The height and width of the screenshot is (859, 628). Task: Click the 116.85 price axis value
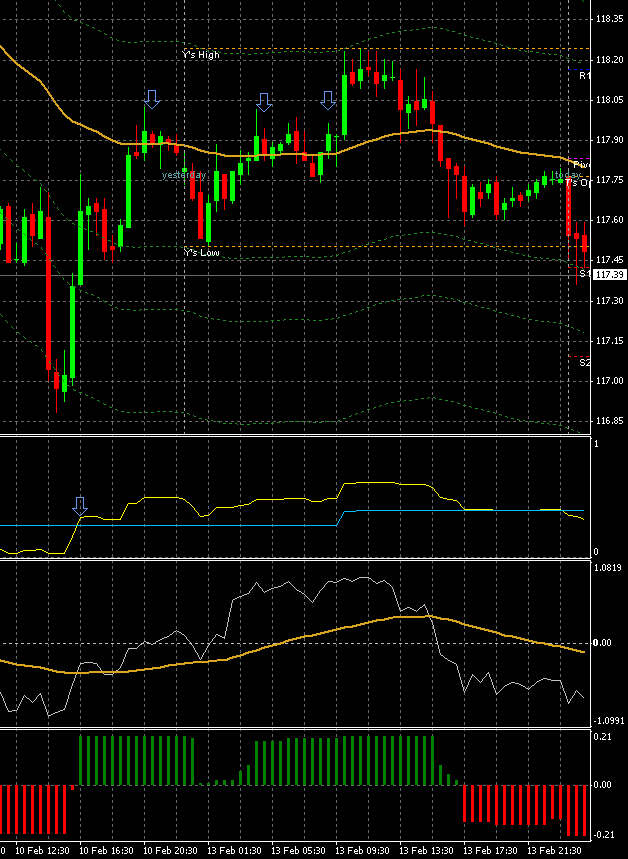click(609, 421)
